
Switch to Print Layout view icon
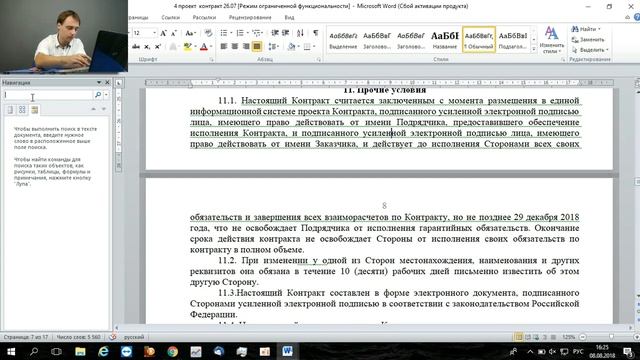519,337
